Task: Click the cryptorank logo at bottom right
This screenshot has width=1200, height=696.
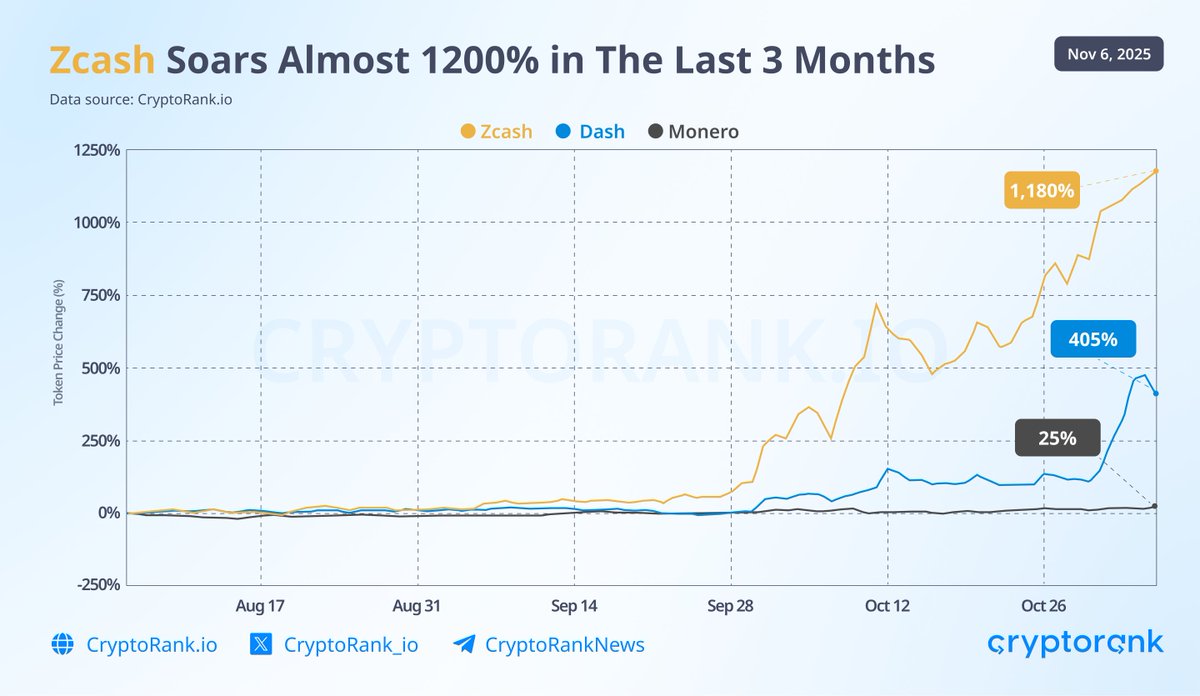Action: [1075, 642]
